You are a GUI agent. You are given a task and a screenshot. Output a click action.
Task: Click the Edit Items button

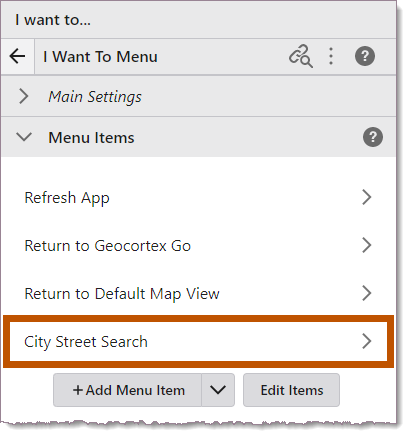pos(292,390)
